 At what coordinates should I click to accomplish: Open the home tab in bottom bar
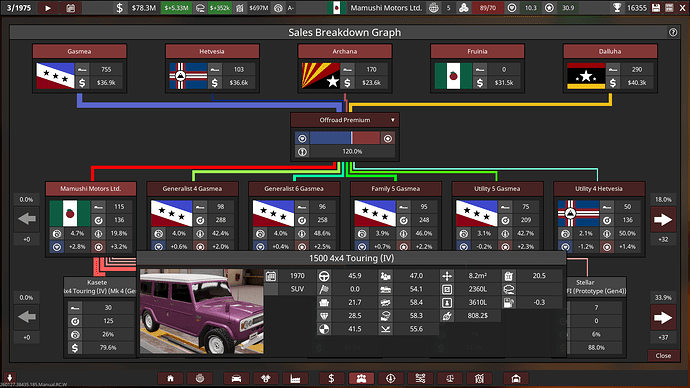click(x=170, y=378)
